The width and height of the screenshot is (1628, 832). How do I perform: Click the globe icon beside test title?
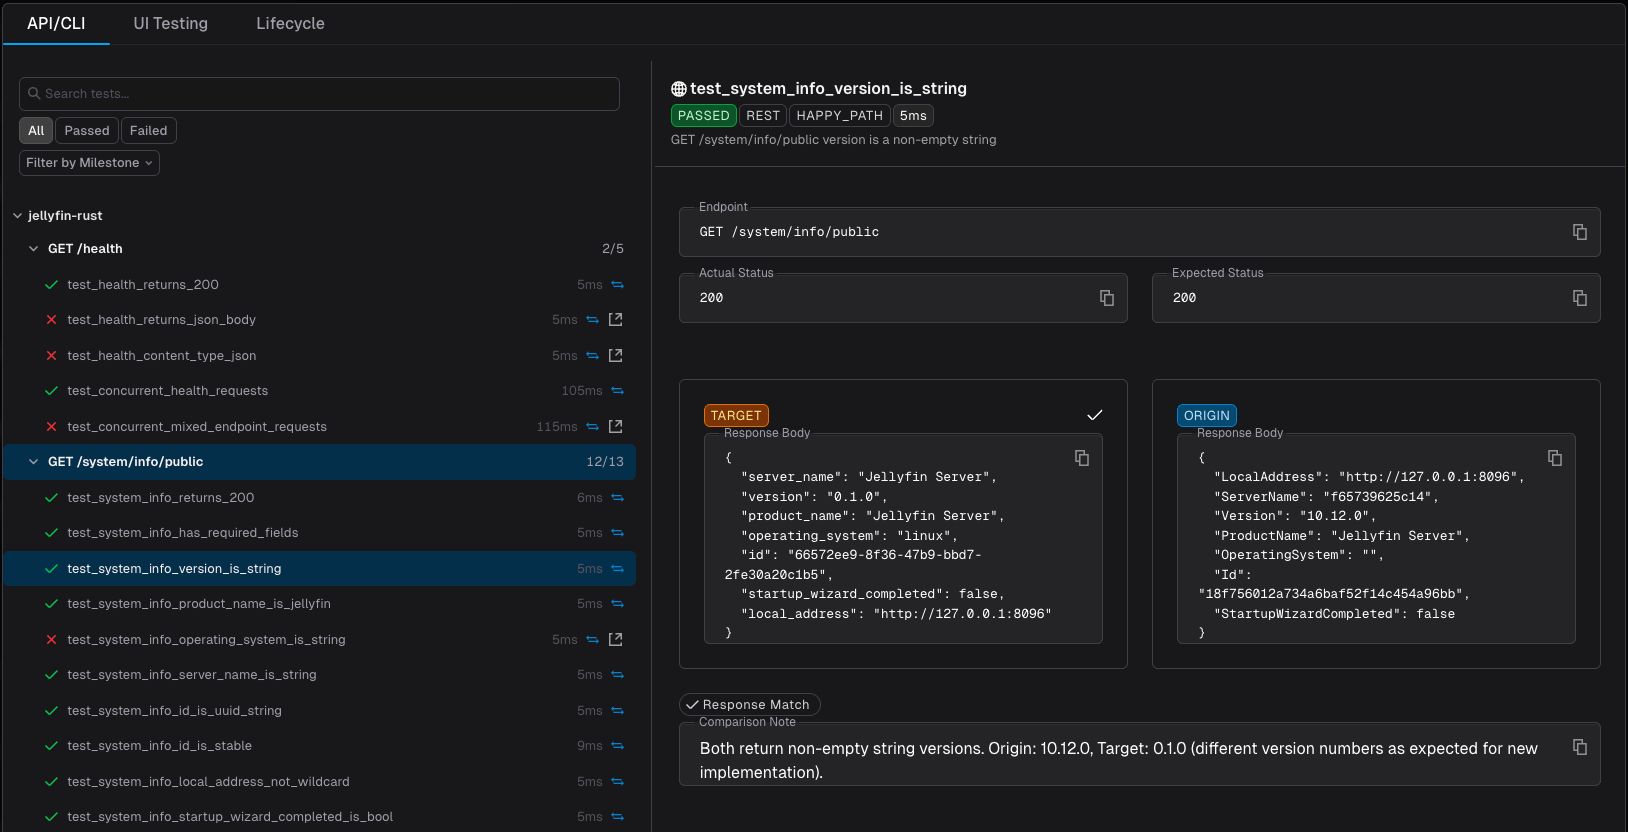tap(679, 89)
